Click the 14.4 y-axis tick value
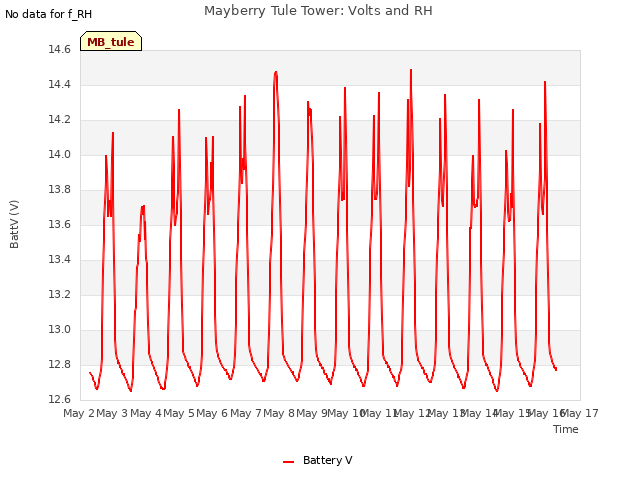Image resolution: width=640 pixels, height=480 pixels. click(x=59, y=84)
